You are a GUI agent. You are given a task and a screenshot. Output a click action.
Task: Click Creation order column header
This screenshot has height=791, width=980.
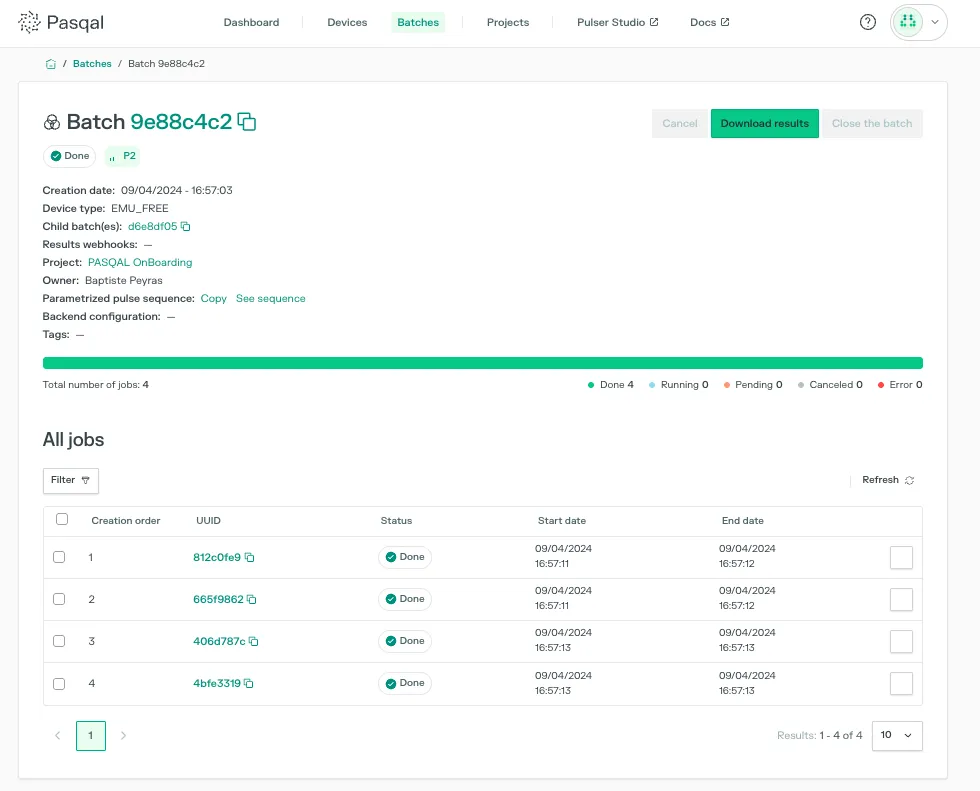click(x=126, y=520)
